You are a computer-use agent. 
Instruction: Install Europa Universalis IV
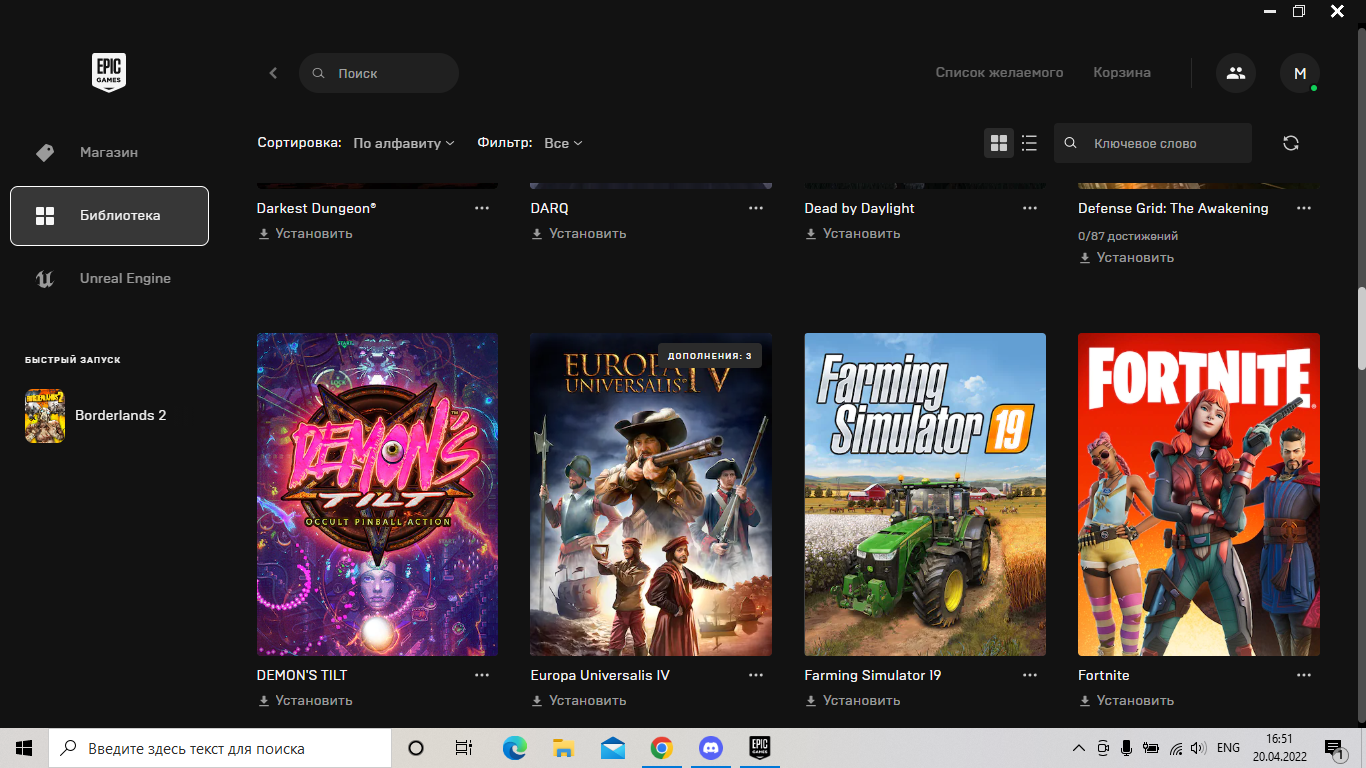point(579,700)
